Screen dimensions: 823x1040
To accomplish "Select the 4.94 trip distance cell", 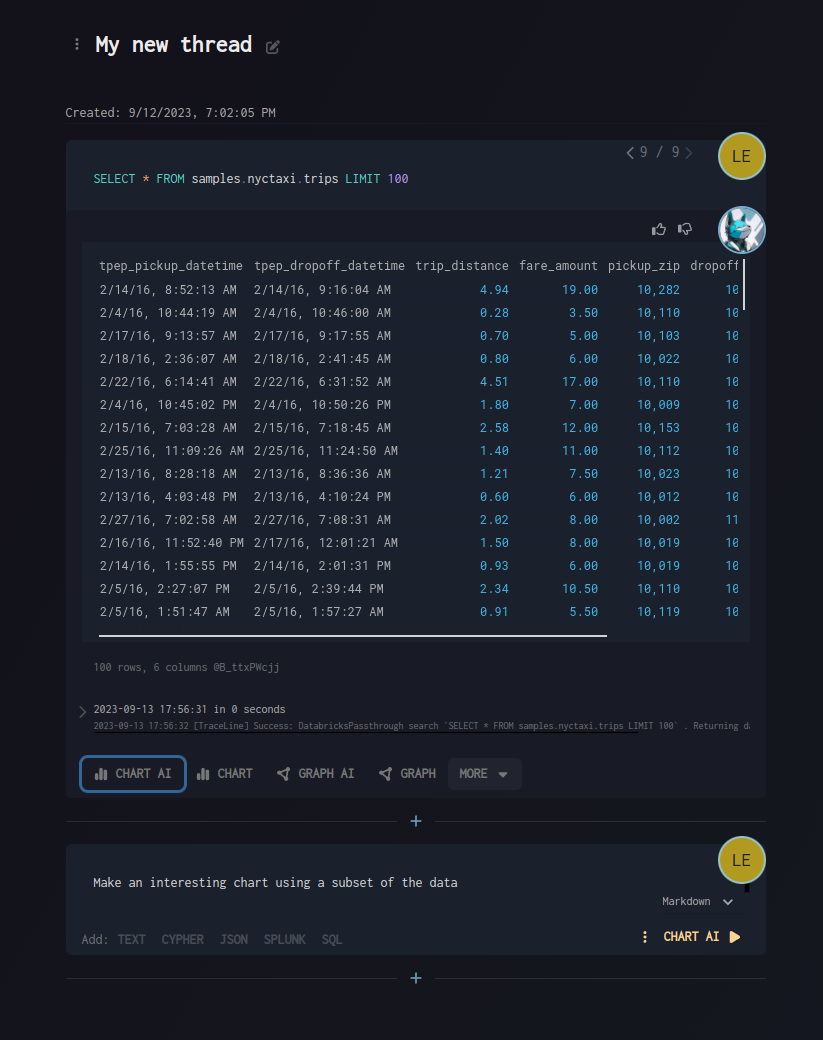I will point(494,290).
